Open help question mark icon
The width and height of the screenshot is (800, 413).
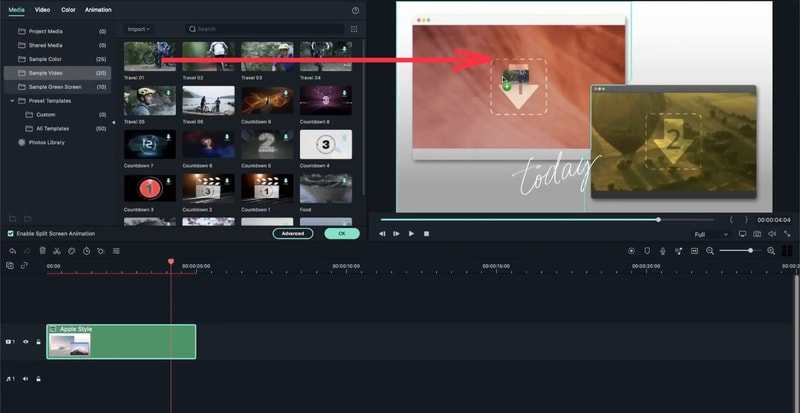tap(356, 10)
